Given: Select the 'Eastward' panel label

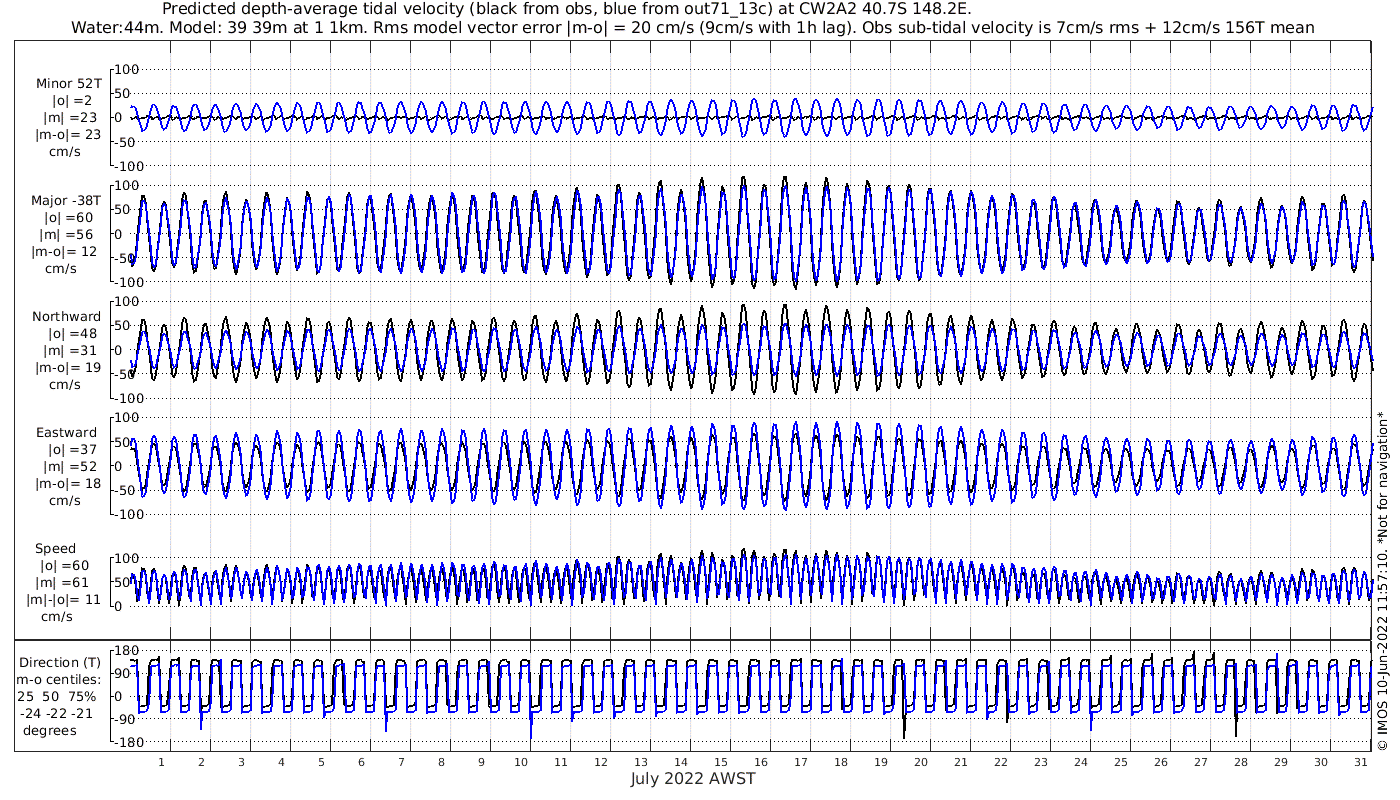Looking at the screenshot, I should click(66, 433).
